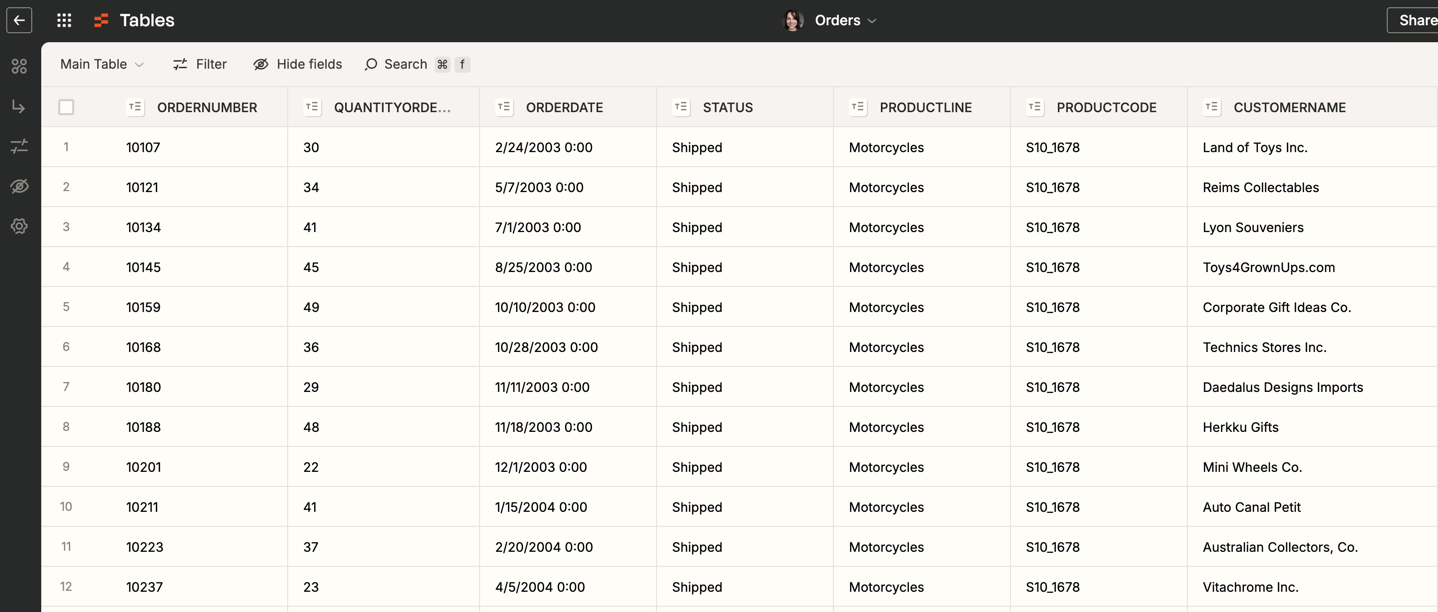1438x612 pixels.
Task: Toggle the hidden-eye icon in left sidebar
Action: click(19, 187)
